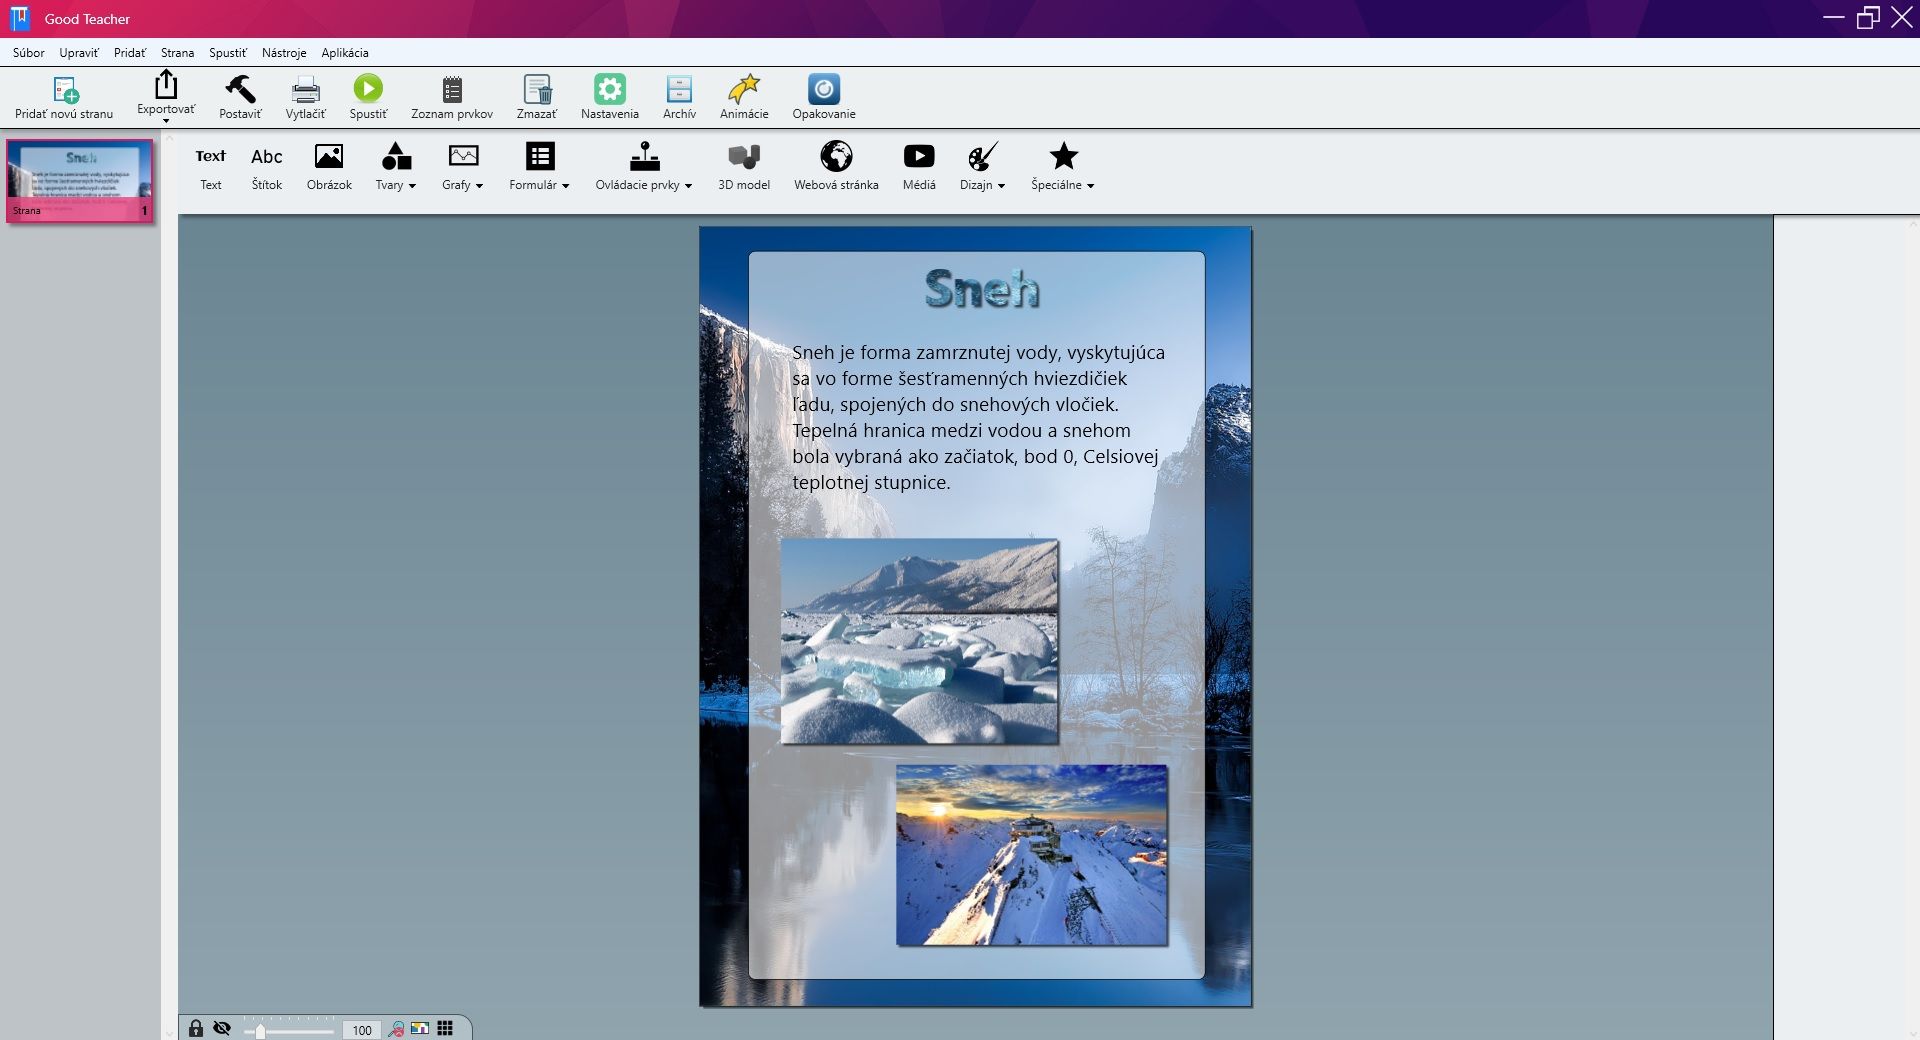The width and height of the screenshot is (1920, 1040).
Task: Run the project with Spustiť
Action: (368, 90)
